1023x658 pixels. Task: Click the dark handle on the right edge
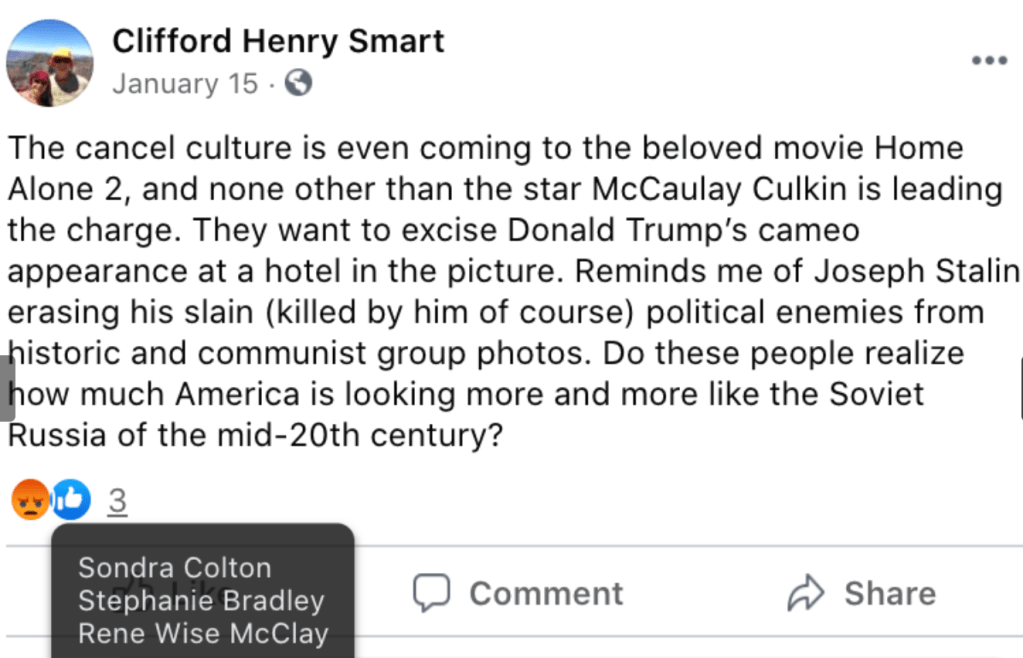point(1019,388)
